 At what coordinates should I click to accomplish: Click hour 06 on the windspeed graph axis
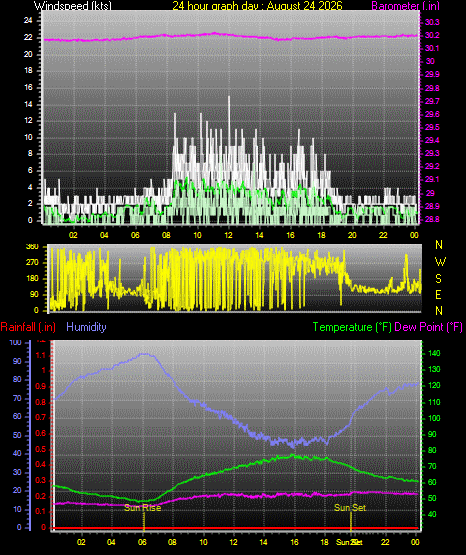click(135, 235)
